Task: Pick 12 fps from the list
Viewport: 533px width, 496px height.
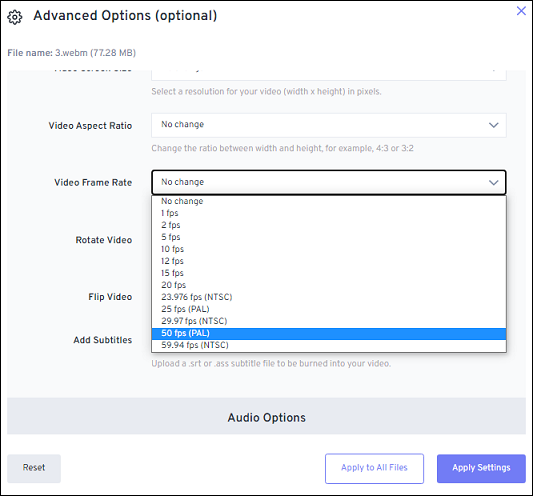Action: pos(329,261)
